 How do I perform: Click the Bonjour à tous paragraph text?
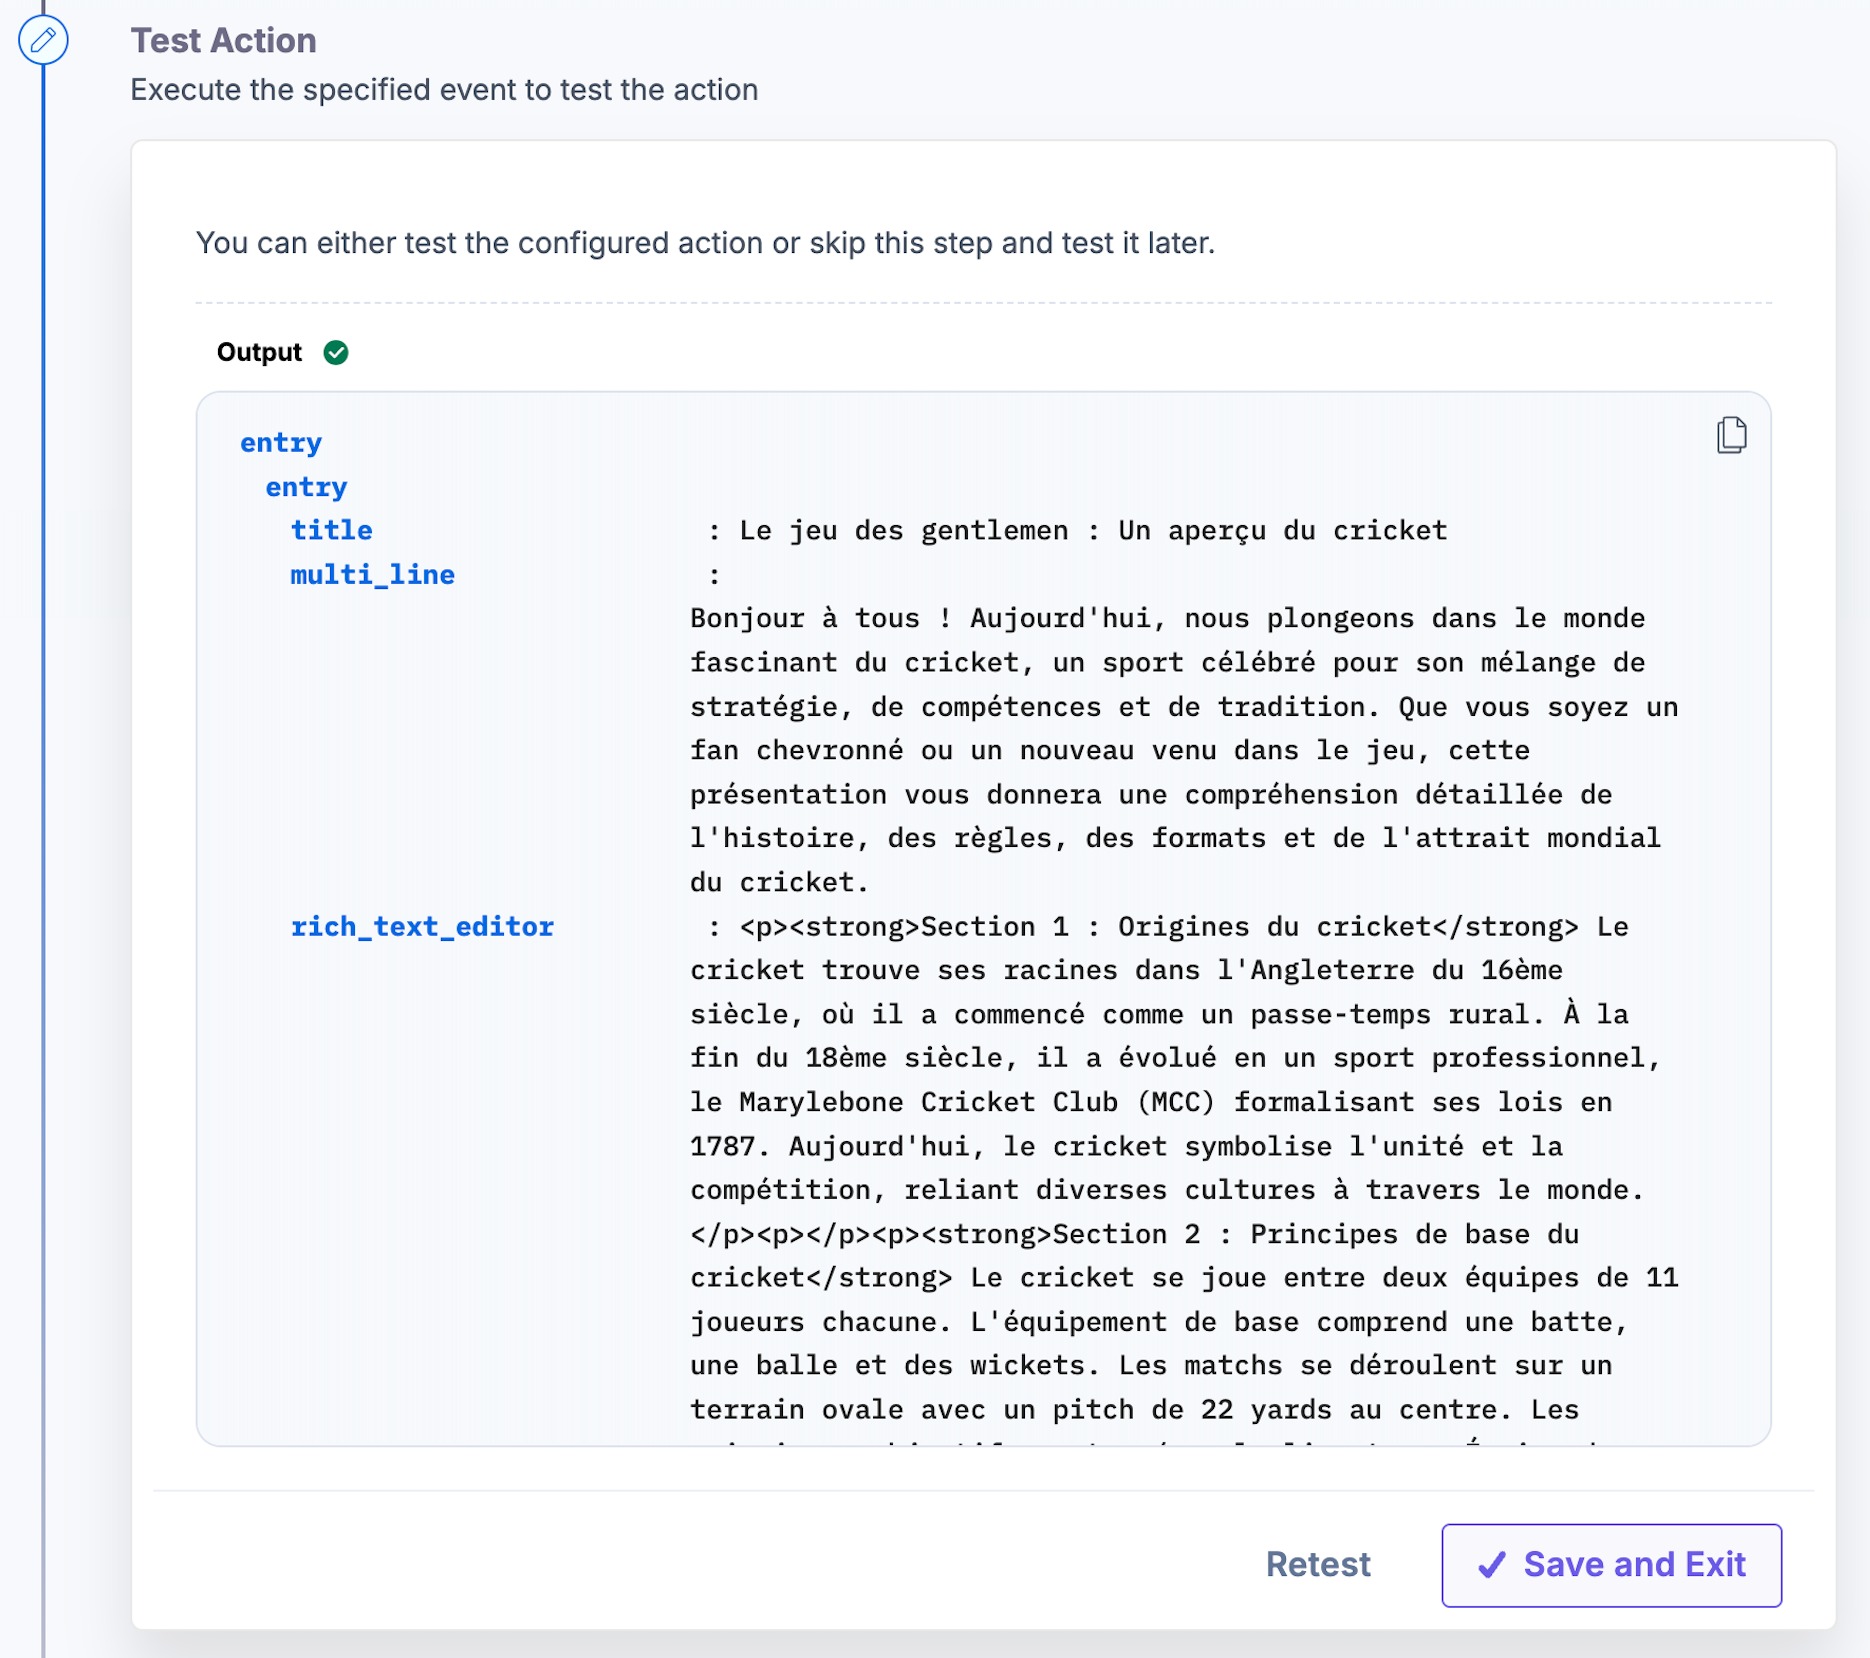pos(1184,750)
